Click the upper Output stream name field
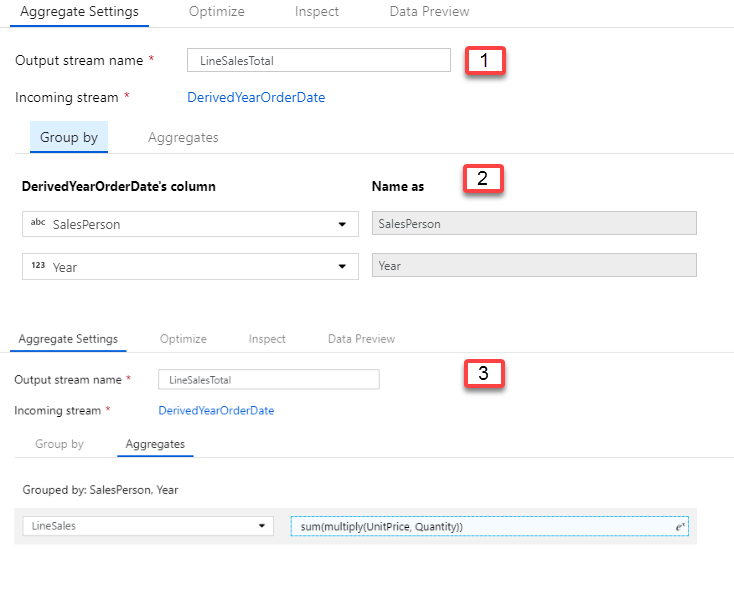 [319, 60]
